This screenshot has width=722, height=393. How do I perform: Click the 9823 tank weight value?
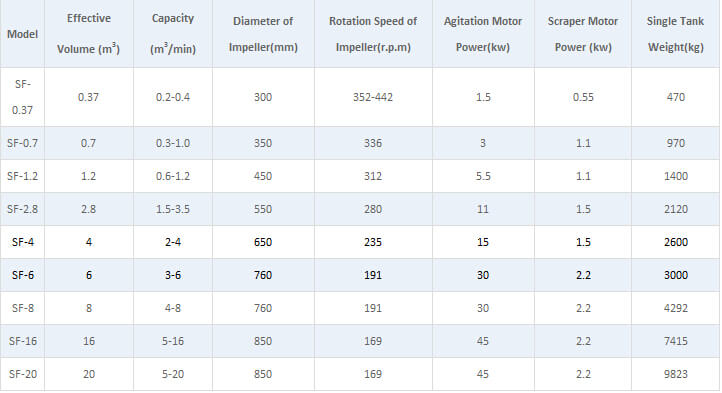click(x=675, y=374)
